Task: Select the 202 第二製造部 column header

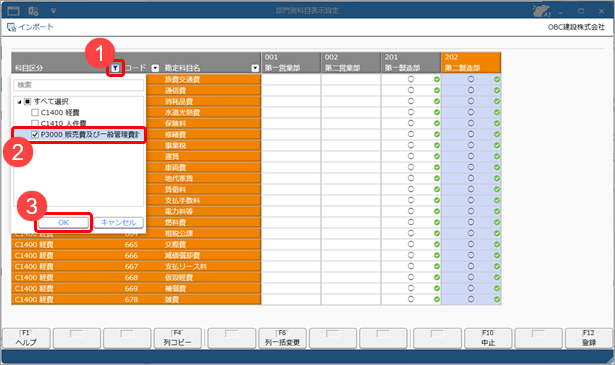Action: (x=471, y=63)
